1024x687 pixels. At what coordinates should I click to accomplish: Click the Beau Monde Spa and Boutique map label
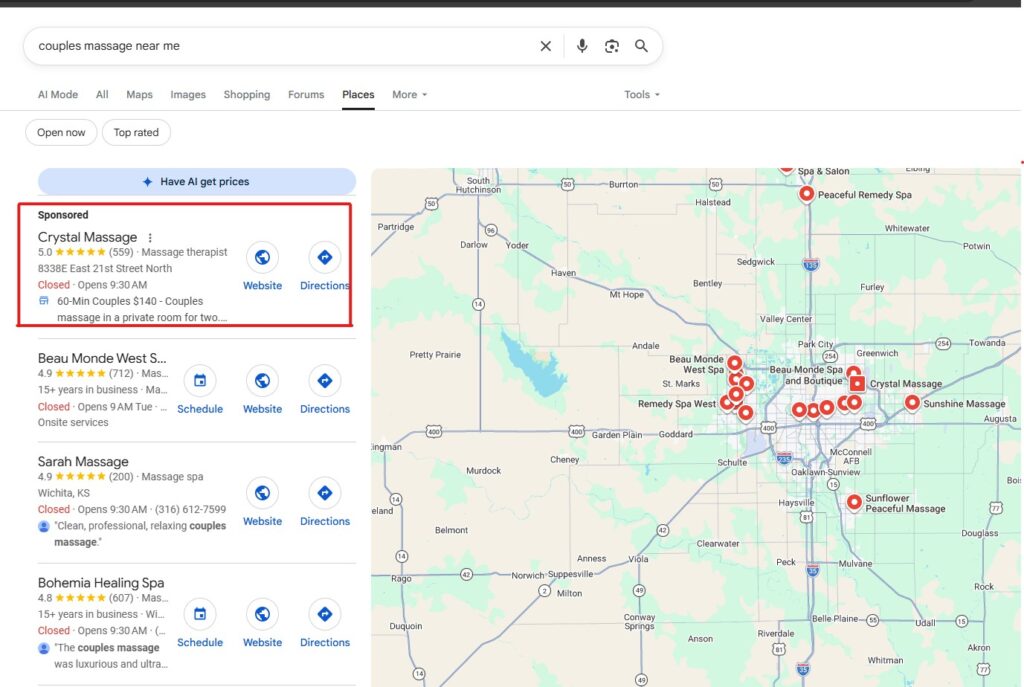[807, 375]
